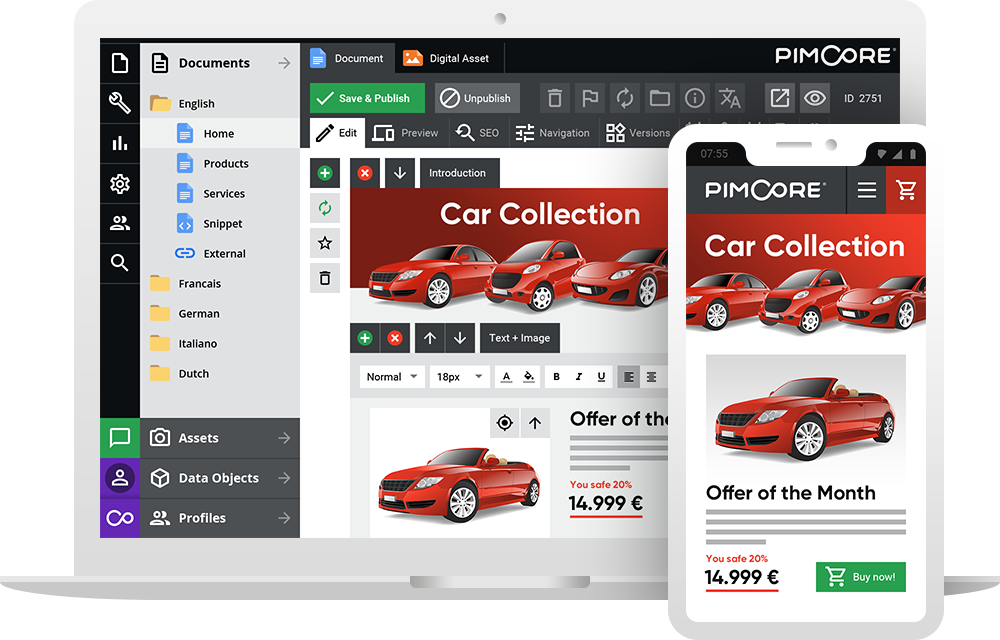The image size is (1000, 640).
Task: Select the Search icon in the sidebar
Action: click(x=119, y=262)
